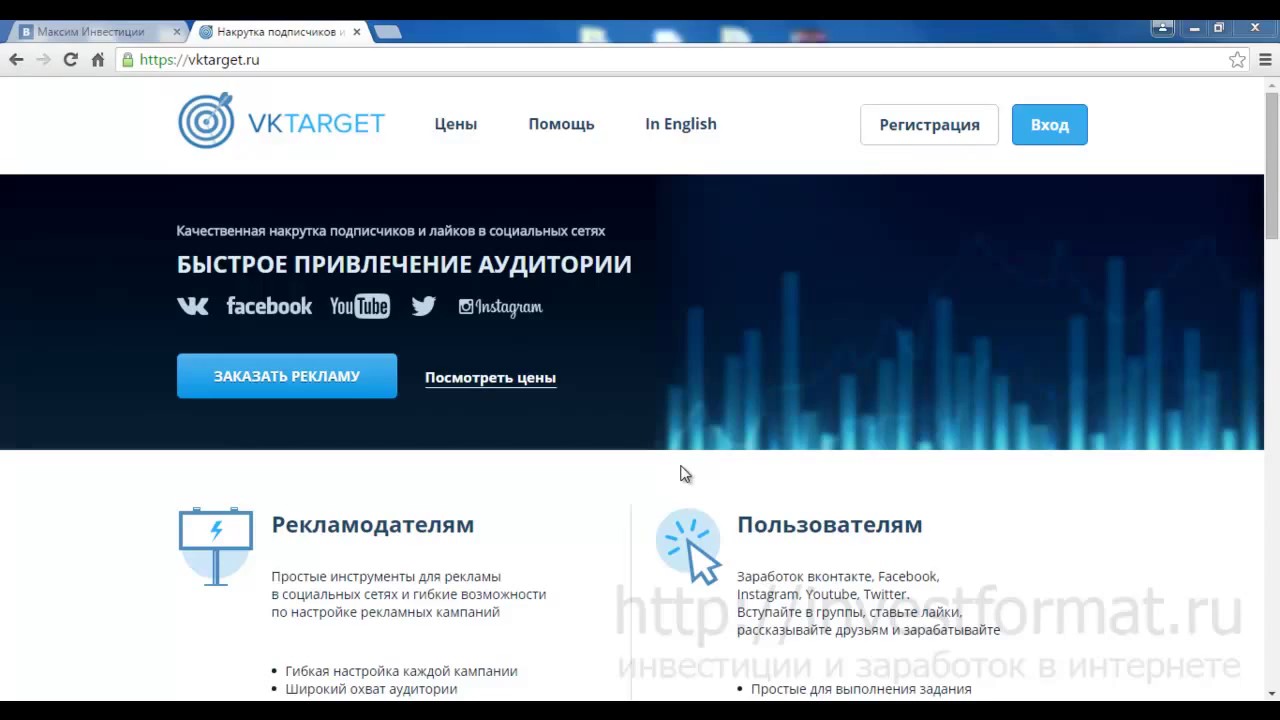Open the Цены menu item
1280x720 pixels.
[x=456, y=124]
